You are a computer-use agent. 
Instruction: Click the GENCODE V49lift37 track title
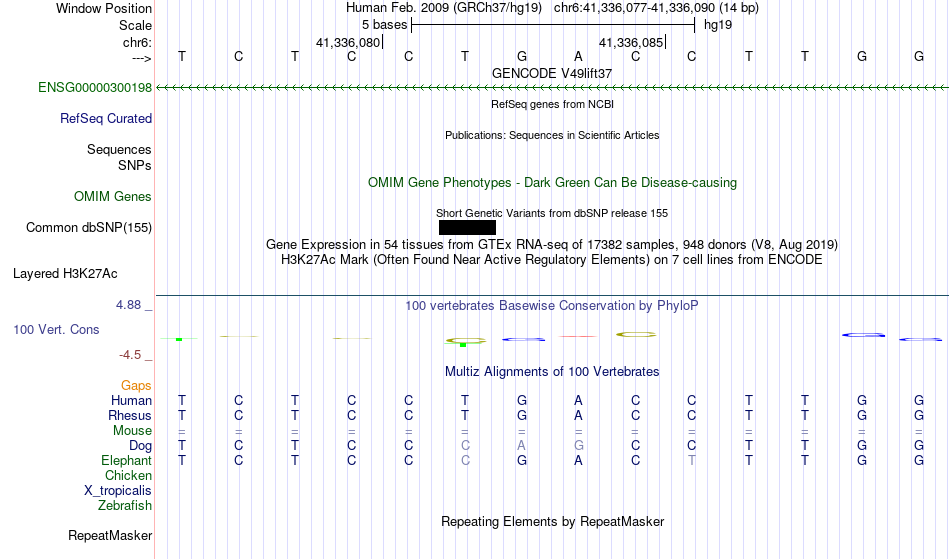[552, 73]
